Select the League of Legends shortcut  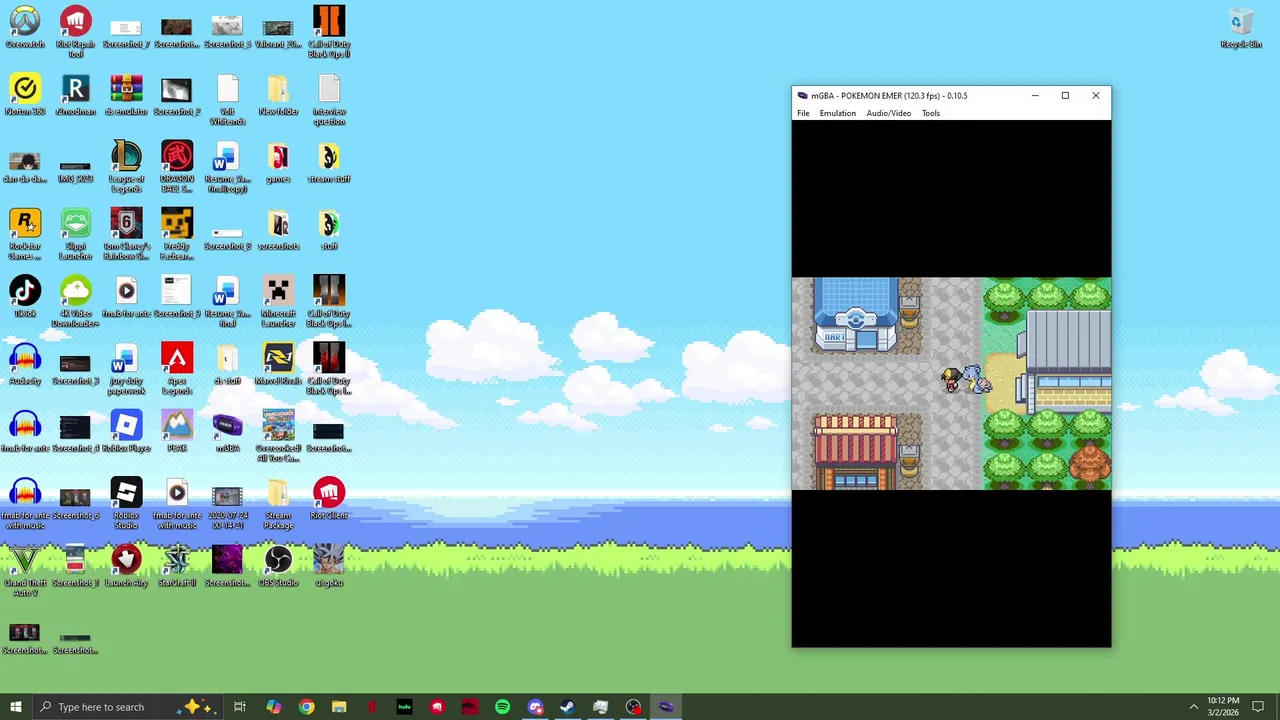126,166
